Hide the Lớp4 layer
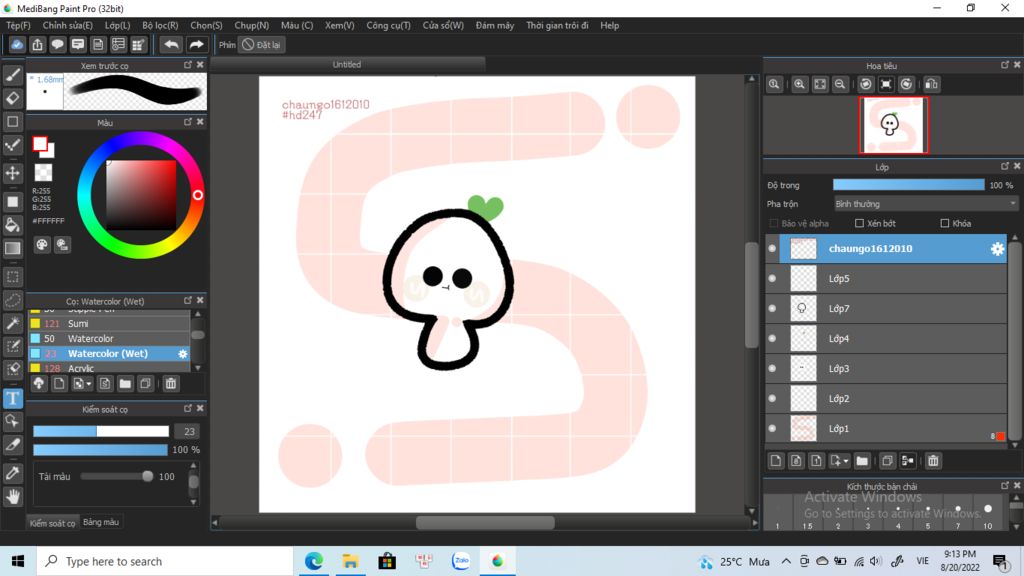Screen dimensions: 1024x576 coord(773,339)
